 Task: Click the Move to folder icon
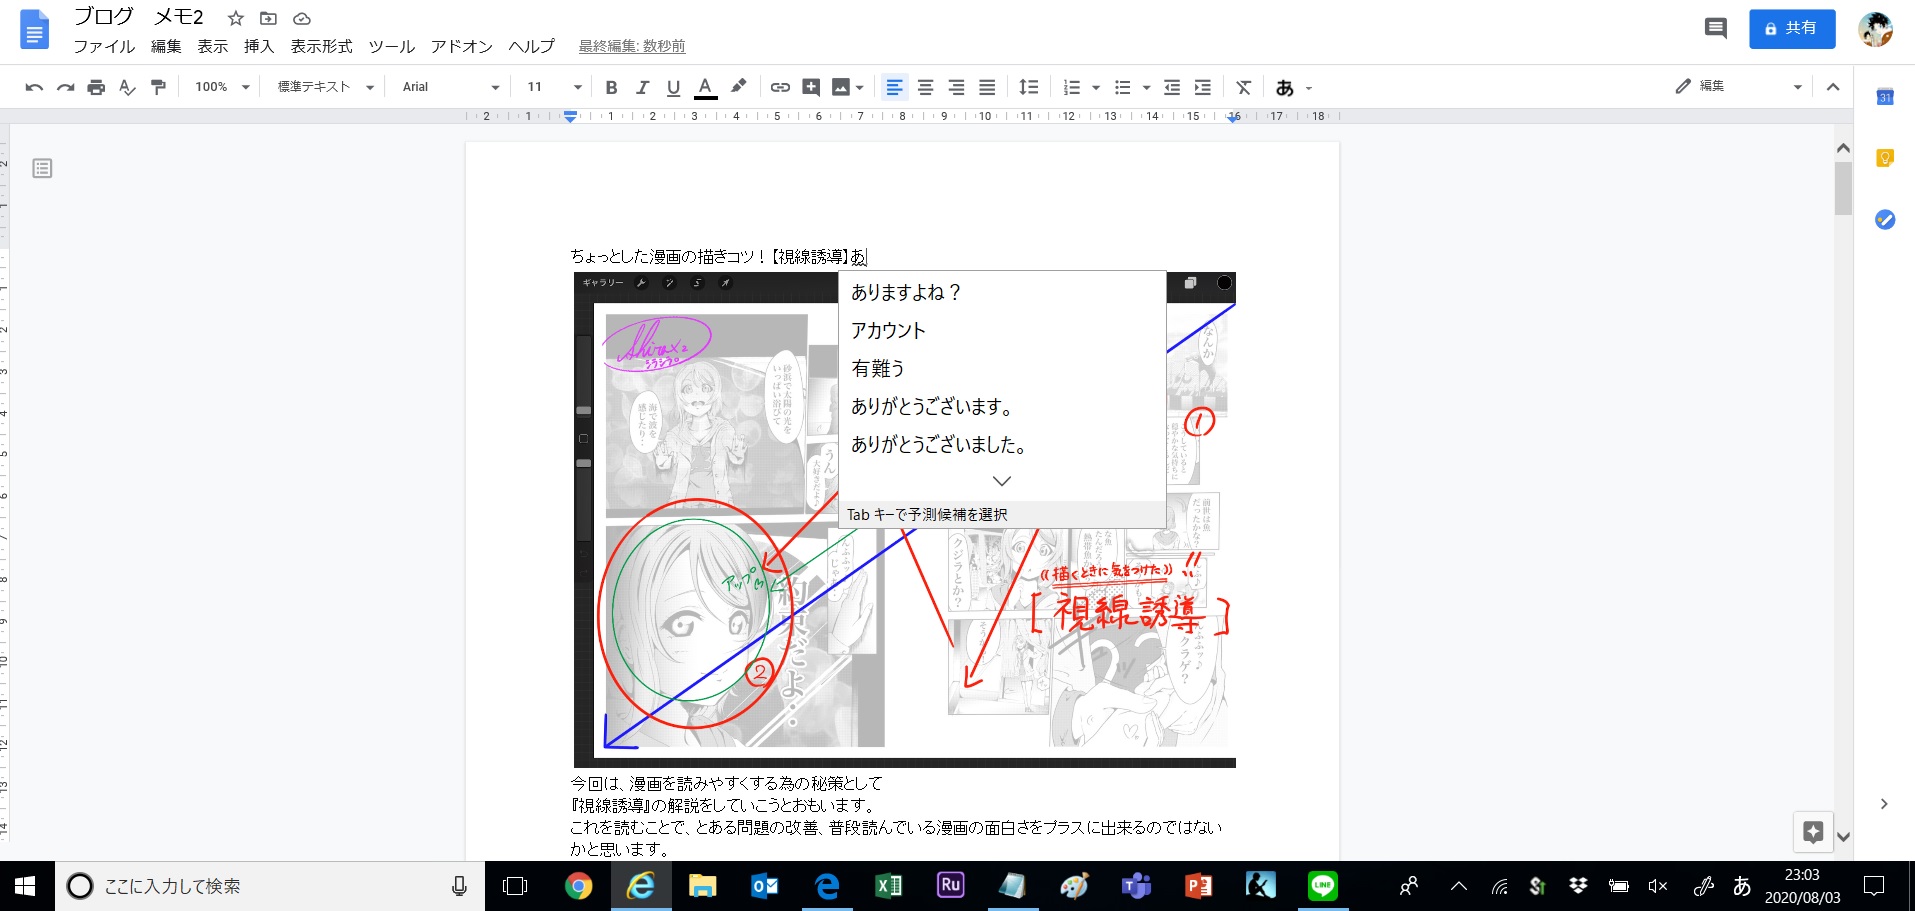point(268,18)
